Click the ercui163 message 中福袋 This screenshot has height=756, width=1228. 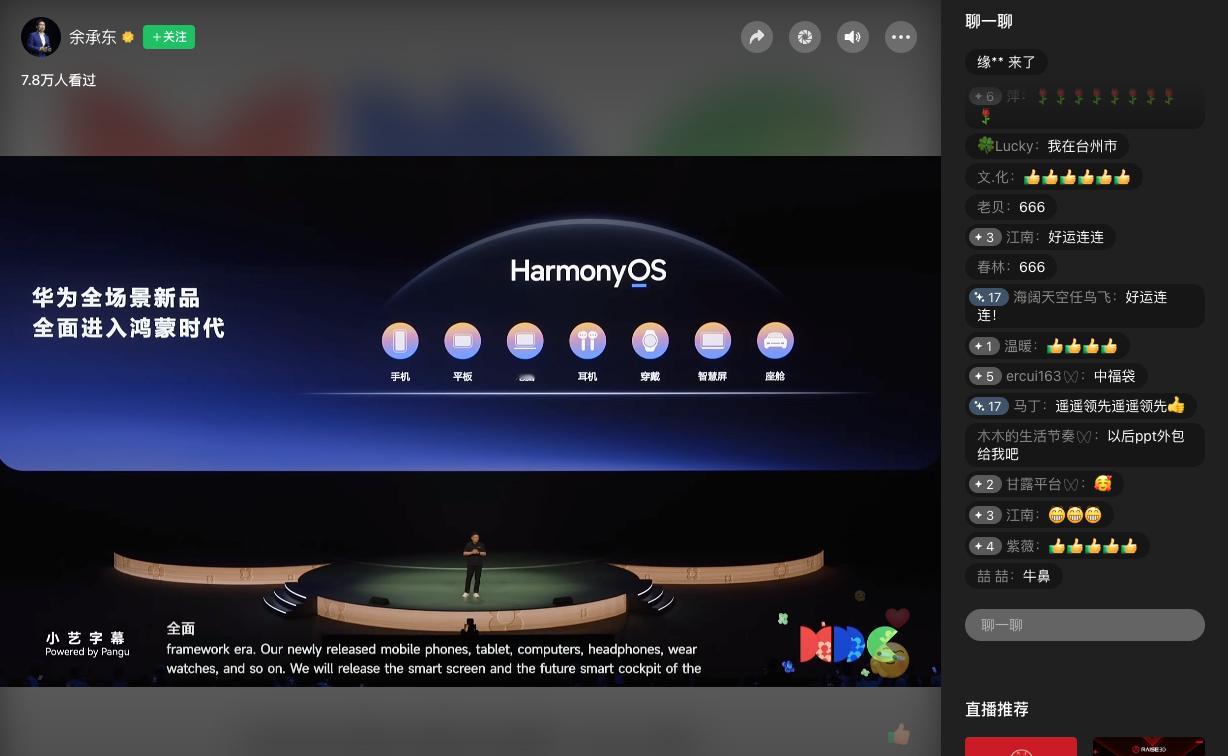[1056, 376]
